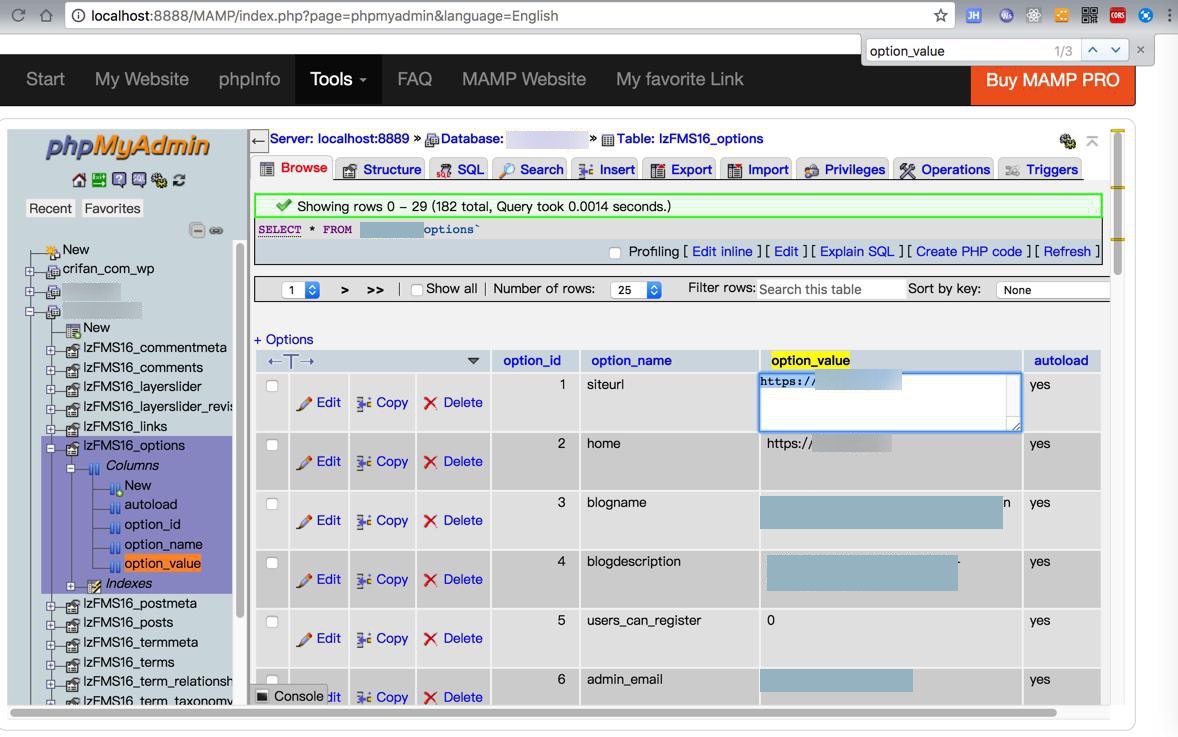Click Copy icon in home row
The height and width of the screenshot is (737, 1178).
pos(364,462)
